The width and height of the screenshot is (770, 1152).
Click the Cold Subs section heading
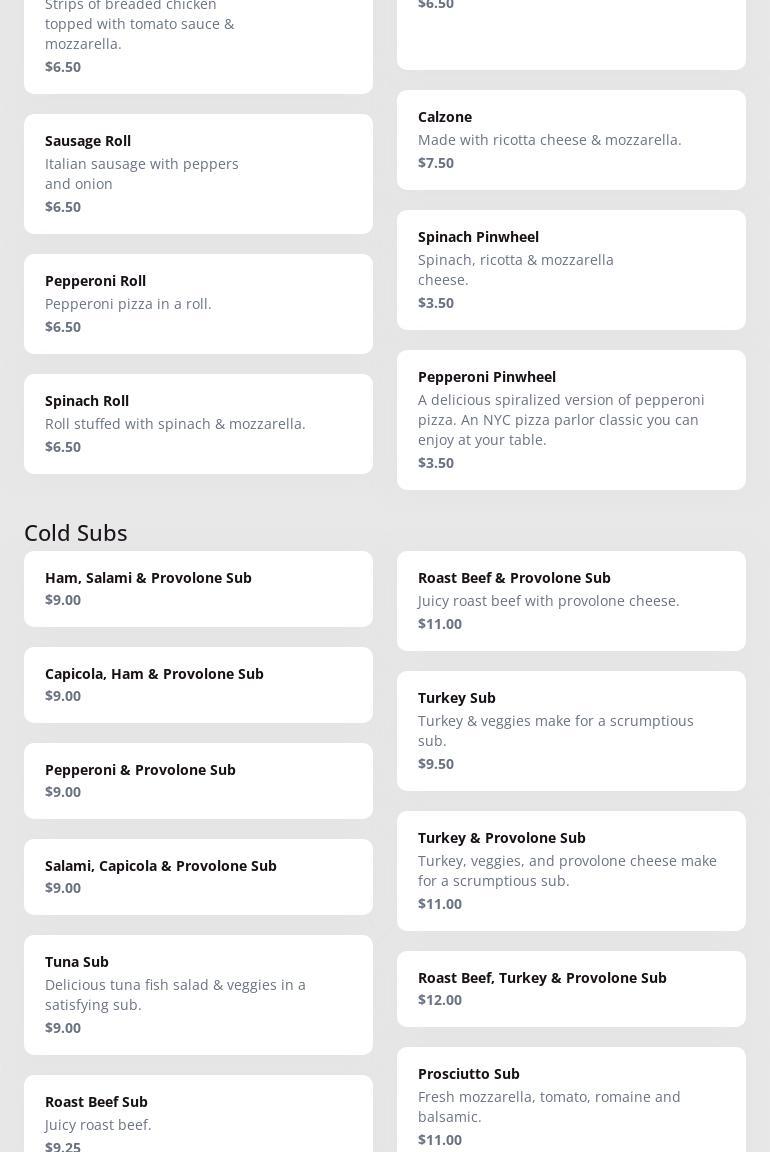(x=76, y=533)
